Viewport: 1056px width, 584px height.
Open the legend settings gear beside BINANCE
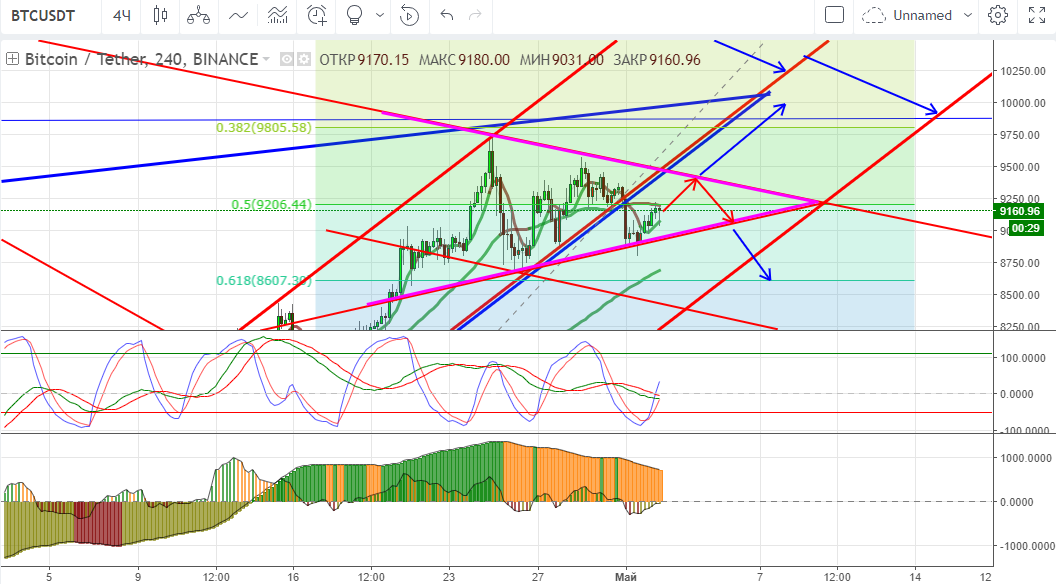click(302, 60)
